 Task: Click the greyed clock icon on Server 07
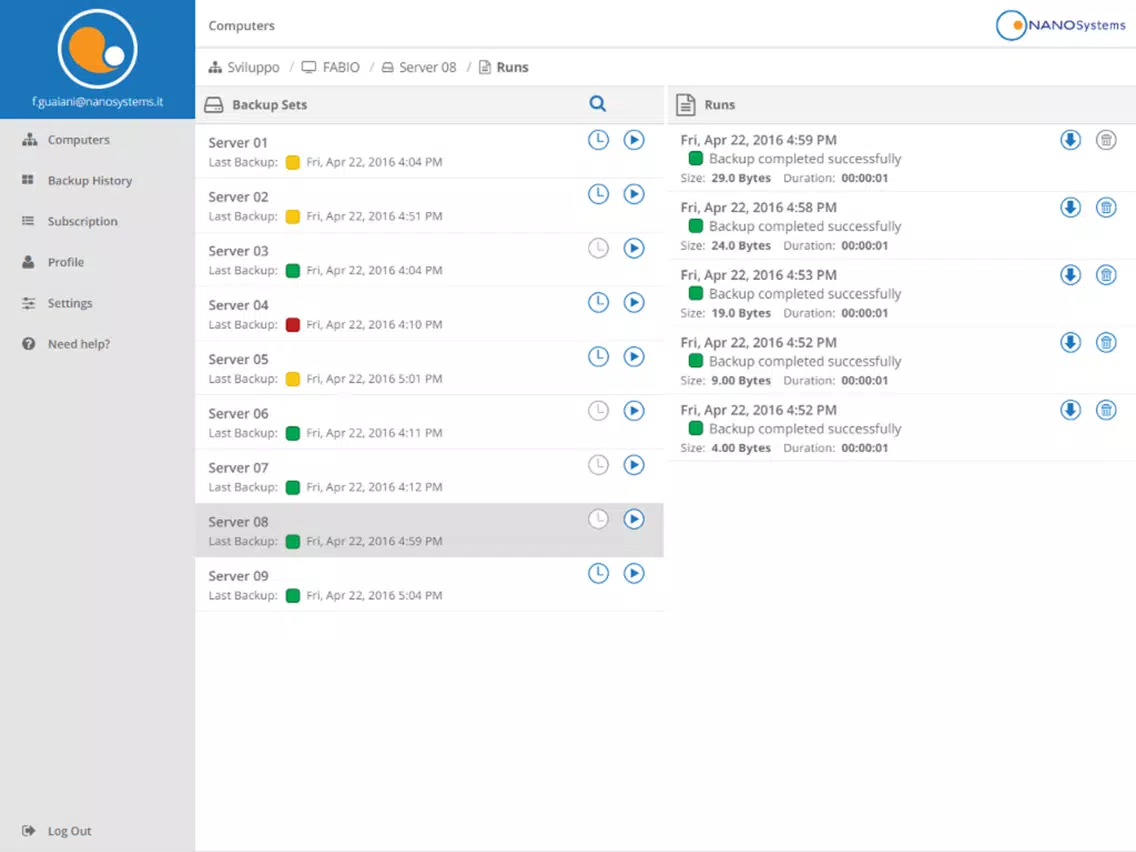pyautogui.click(x=598, y=465)
